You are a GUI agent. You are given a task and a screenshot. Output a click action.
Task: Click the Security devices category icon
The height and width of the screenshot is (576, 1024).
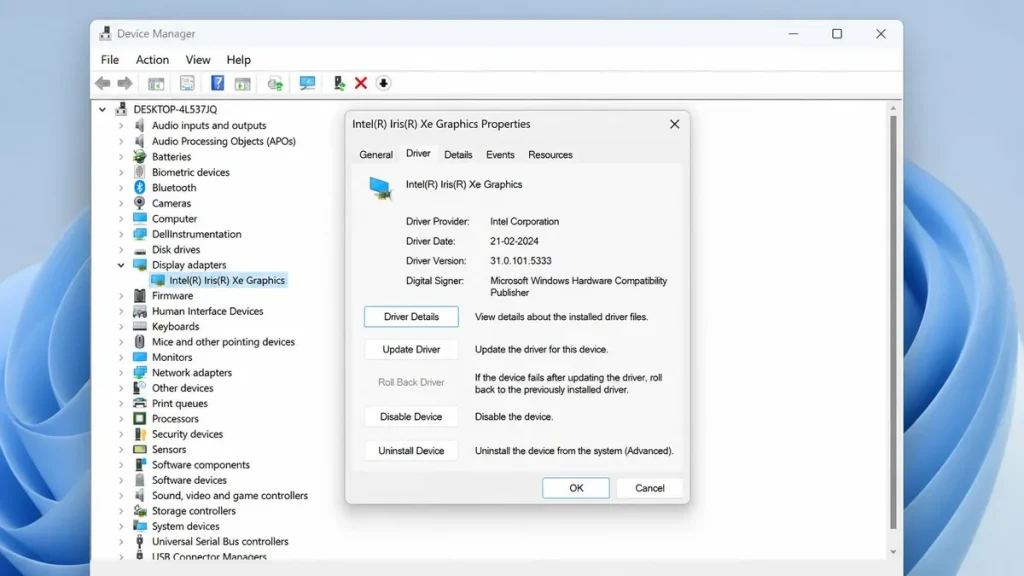(x=140, y=434)
